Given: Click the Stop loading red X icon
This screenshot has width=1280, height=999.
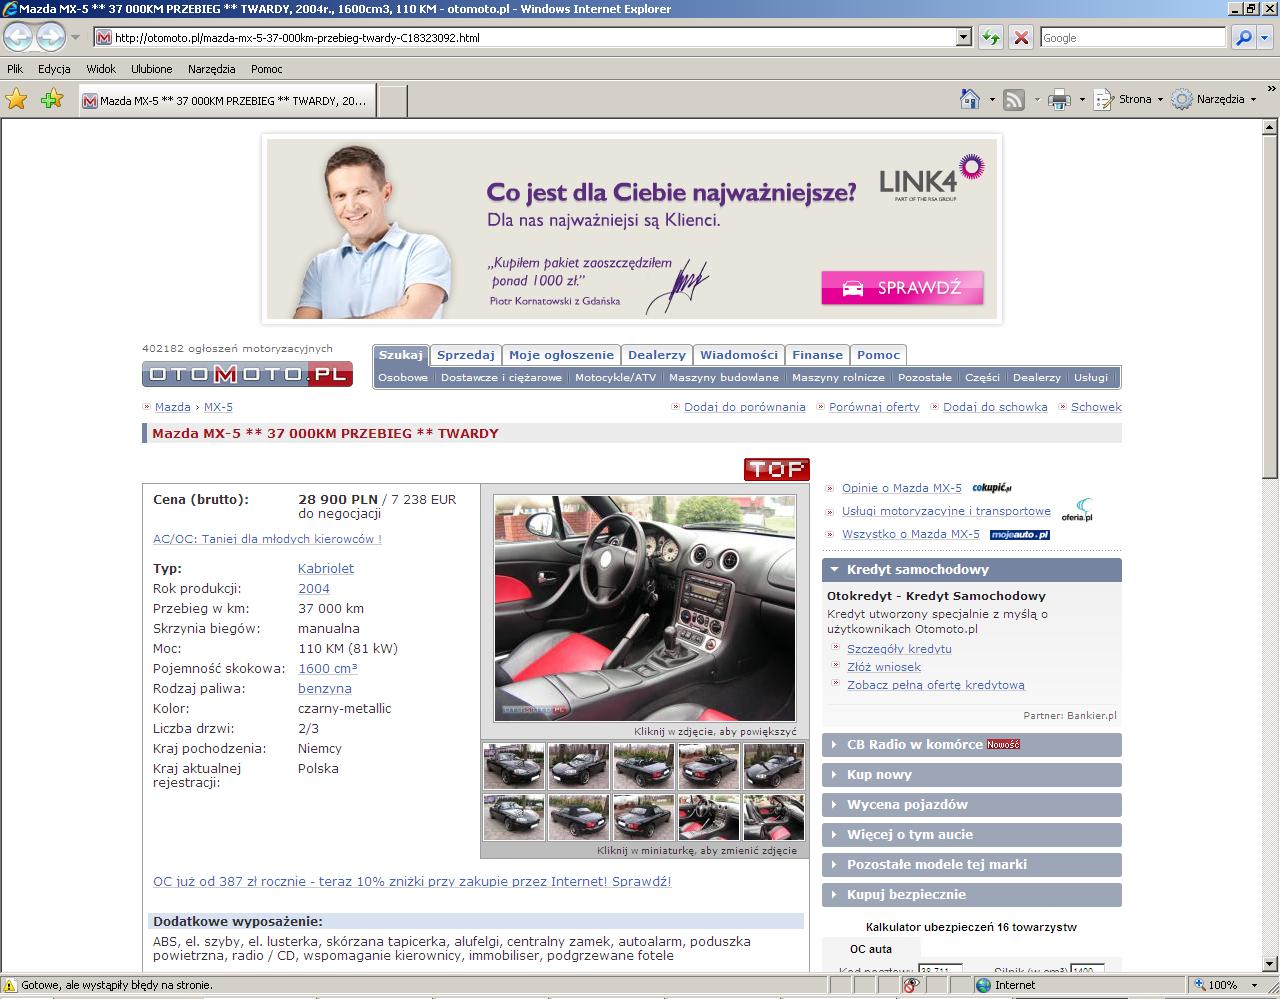Looking at the screenshot, I should click(1021, 38).
